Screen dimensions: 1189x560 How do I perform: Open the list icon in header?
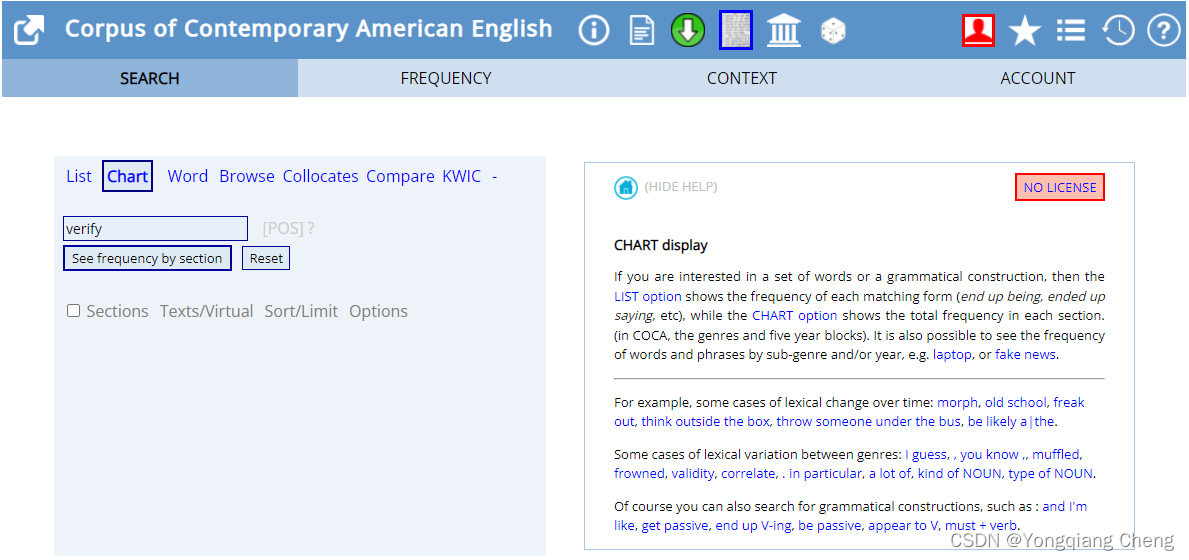coord(1071,31)
